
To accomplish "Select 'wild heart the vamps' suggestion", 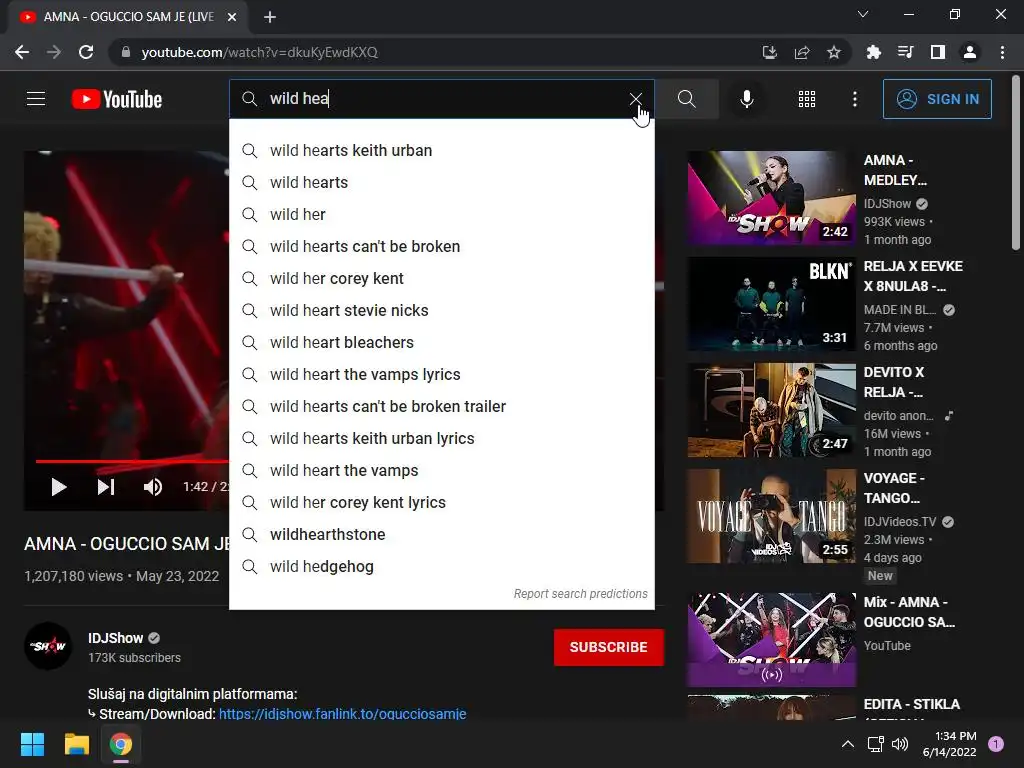I will [x=441, y=470].
